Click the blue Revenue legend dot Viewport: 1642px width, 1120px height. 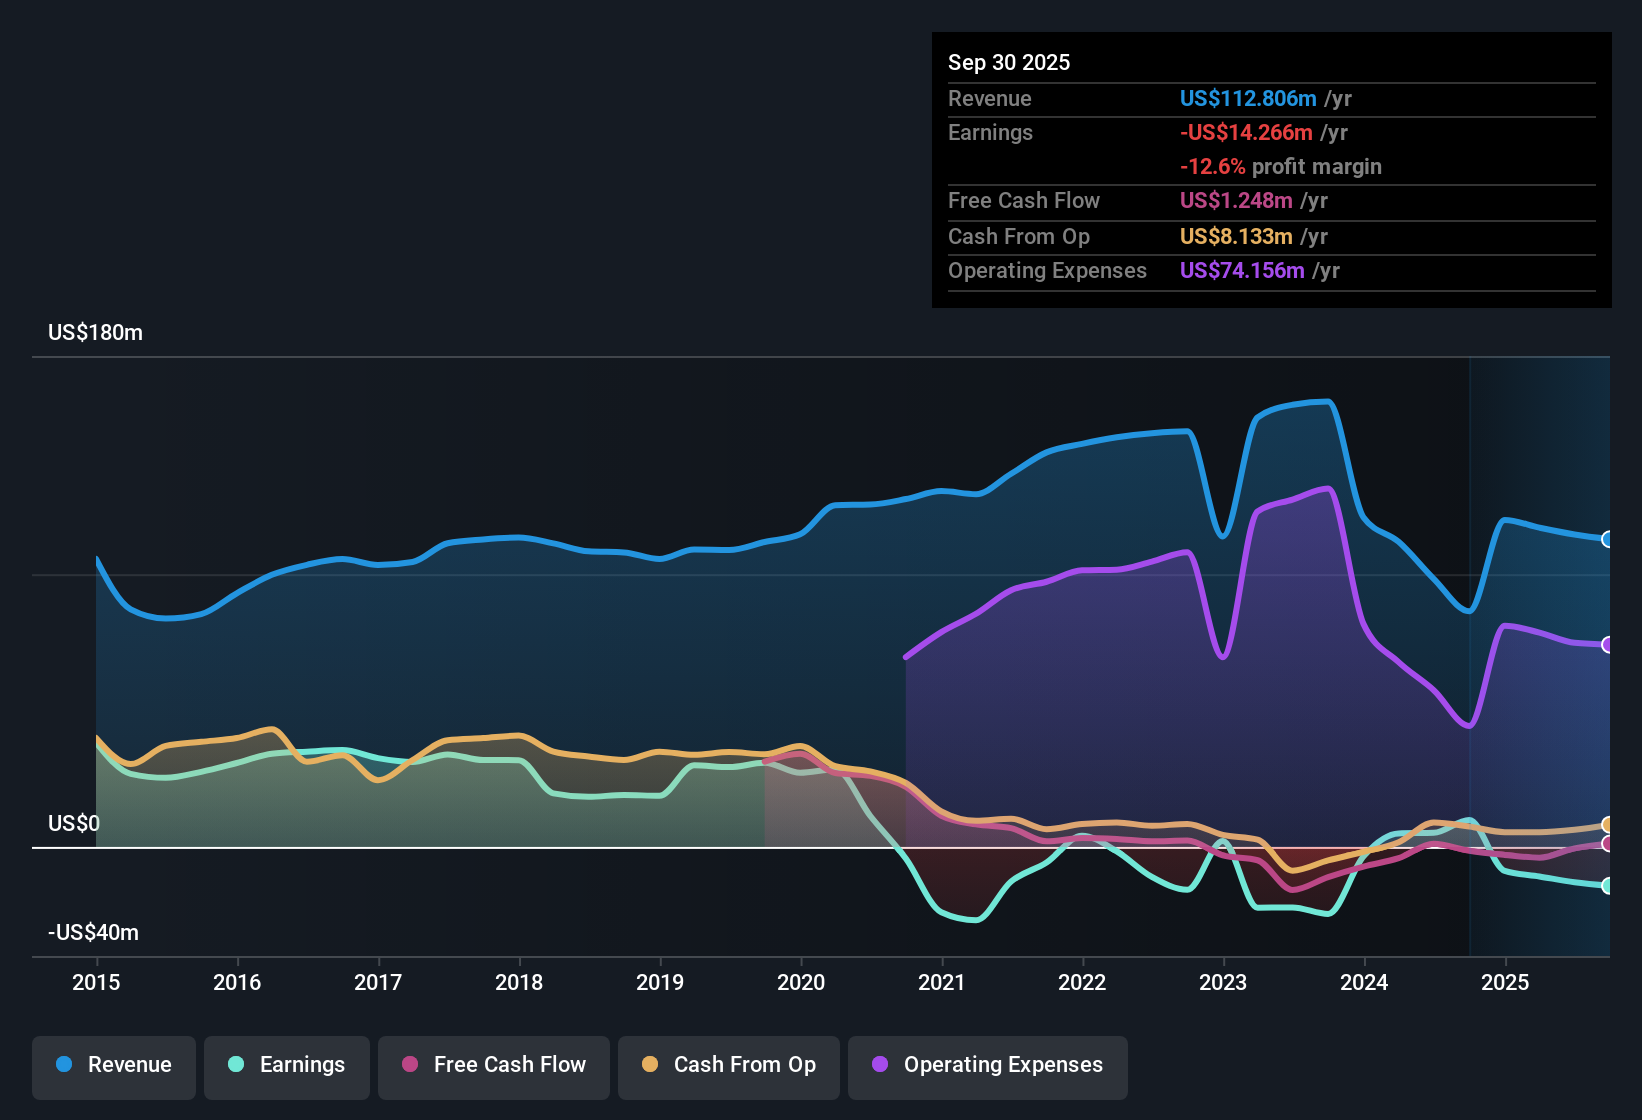(62, 1065)
